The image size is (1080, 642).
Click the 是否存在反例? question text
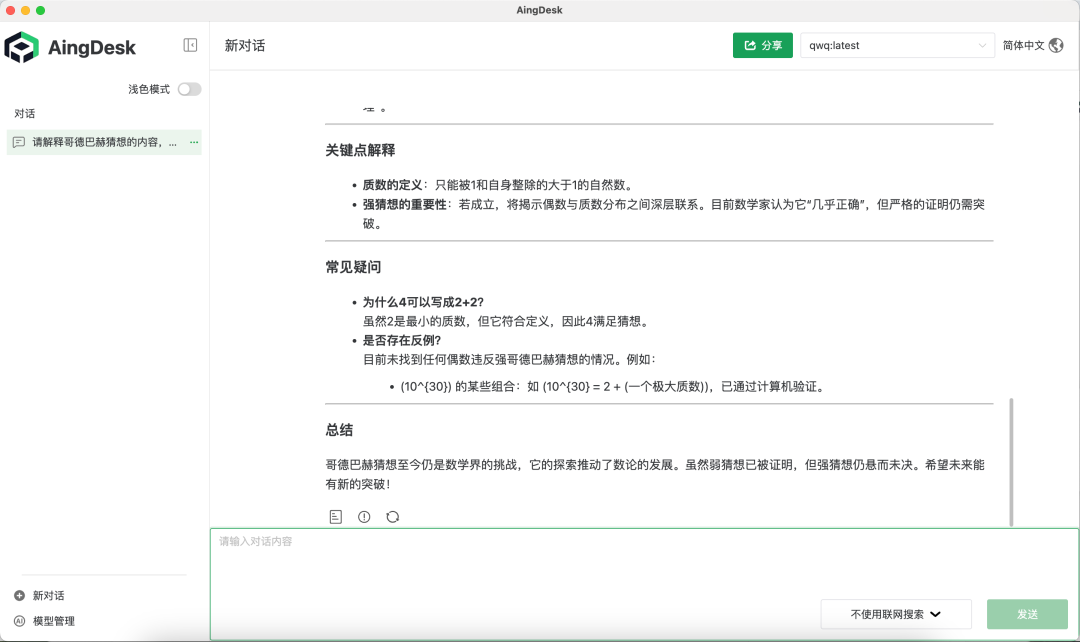[x=402, y=340]
